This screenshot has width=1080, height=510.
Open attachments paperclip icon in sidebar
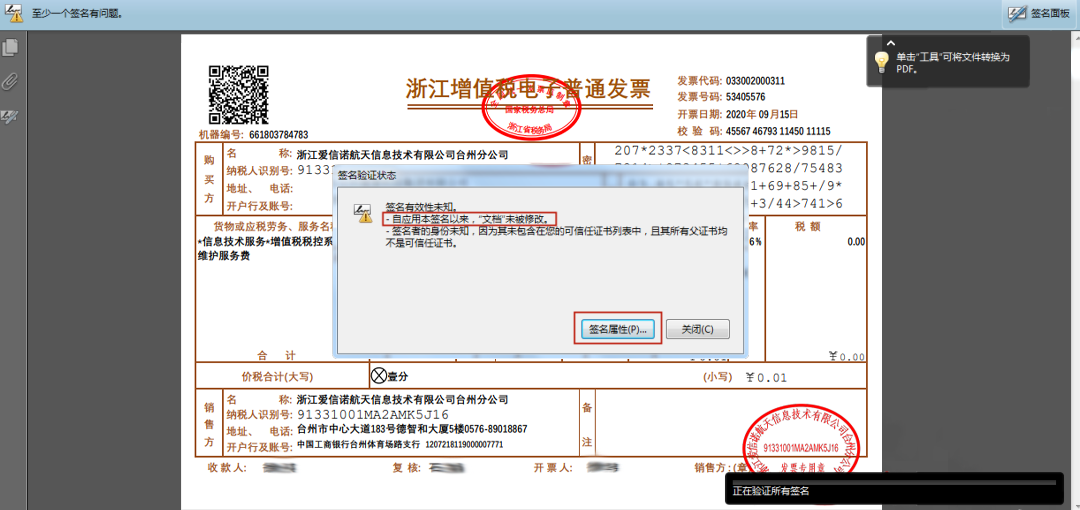(x=10, y=81)
